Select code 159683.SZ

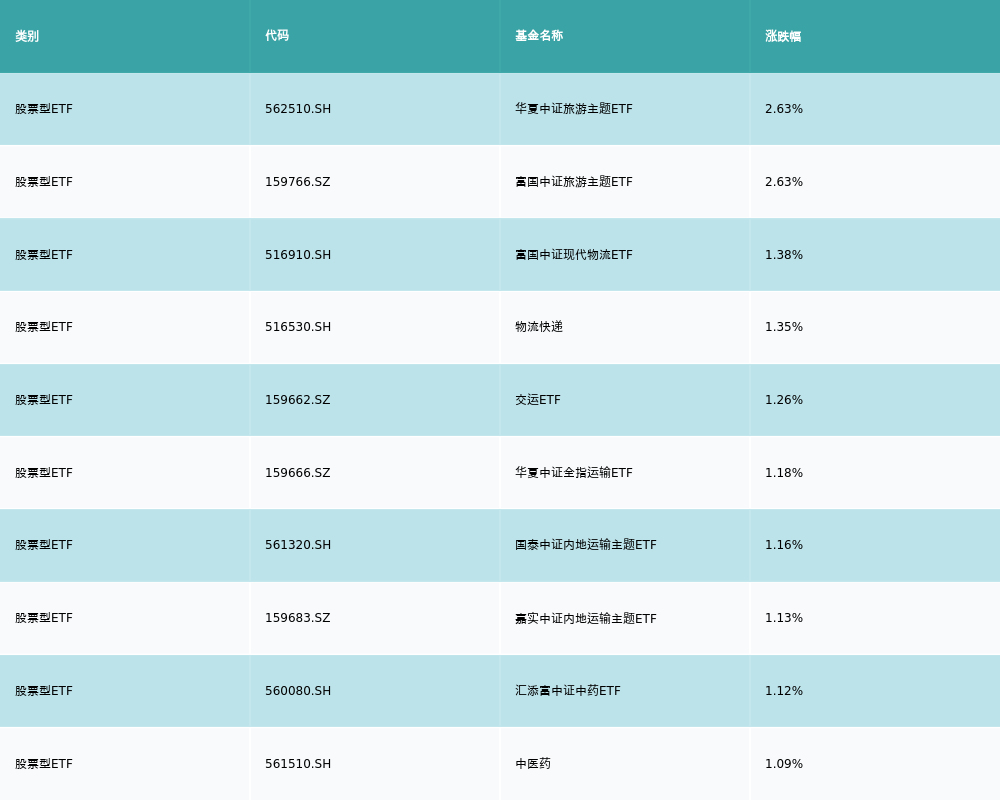[298, 618]
